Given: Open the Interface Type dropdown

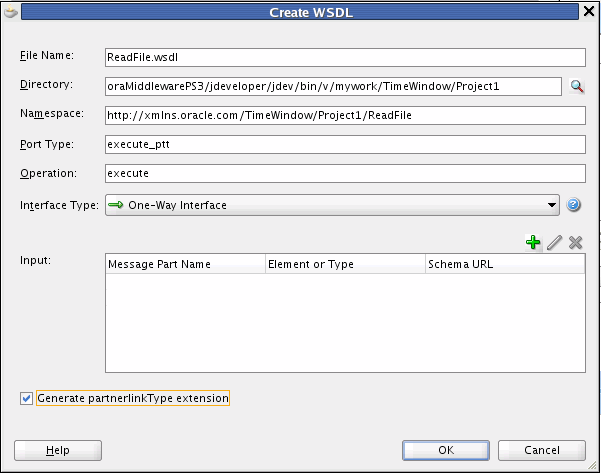Looking at the screenshot, I should click(x=552, y=205).
